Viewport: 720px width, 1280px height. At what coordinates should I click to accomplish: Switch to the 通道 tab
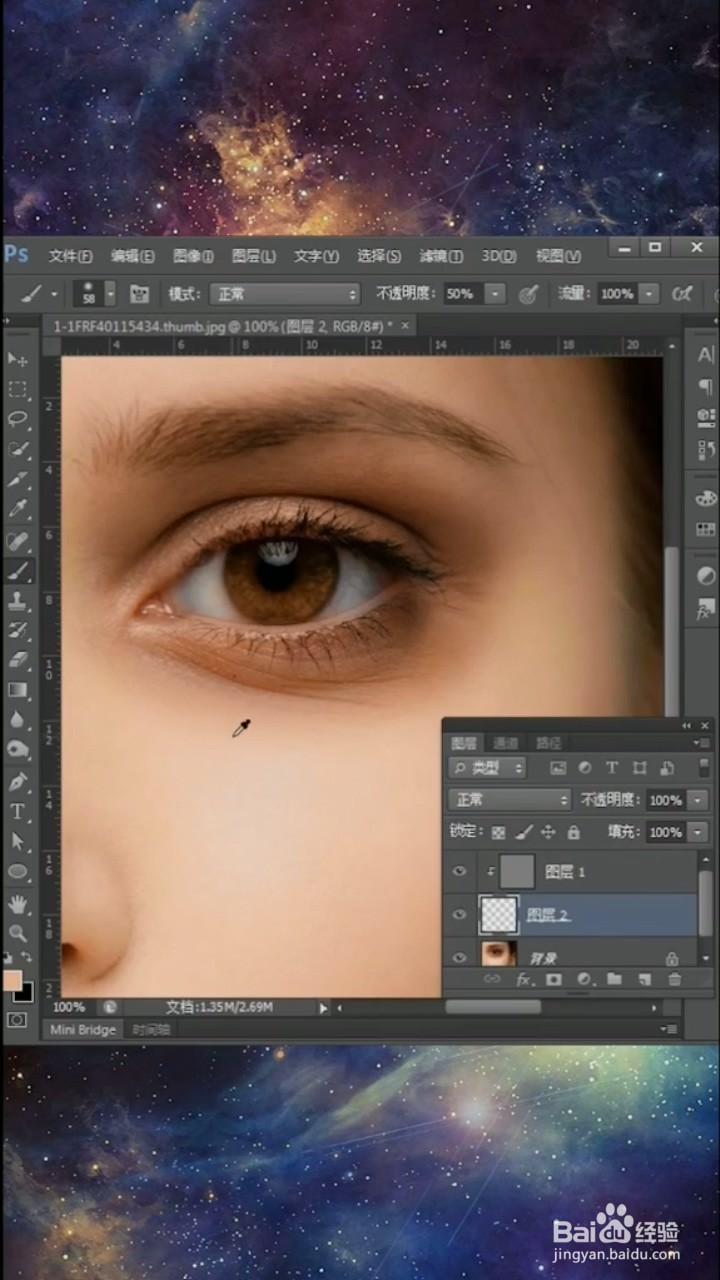pos(506,743)
